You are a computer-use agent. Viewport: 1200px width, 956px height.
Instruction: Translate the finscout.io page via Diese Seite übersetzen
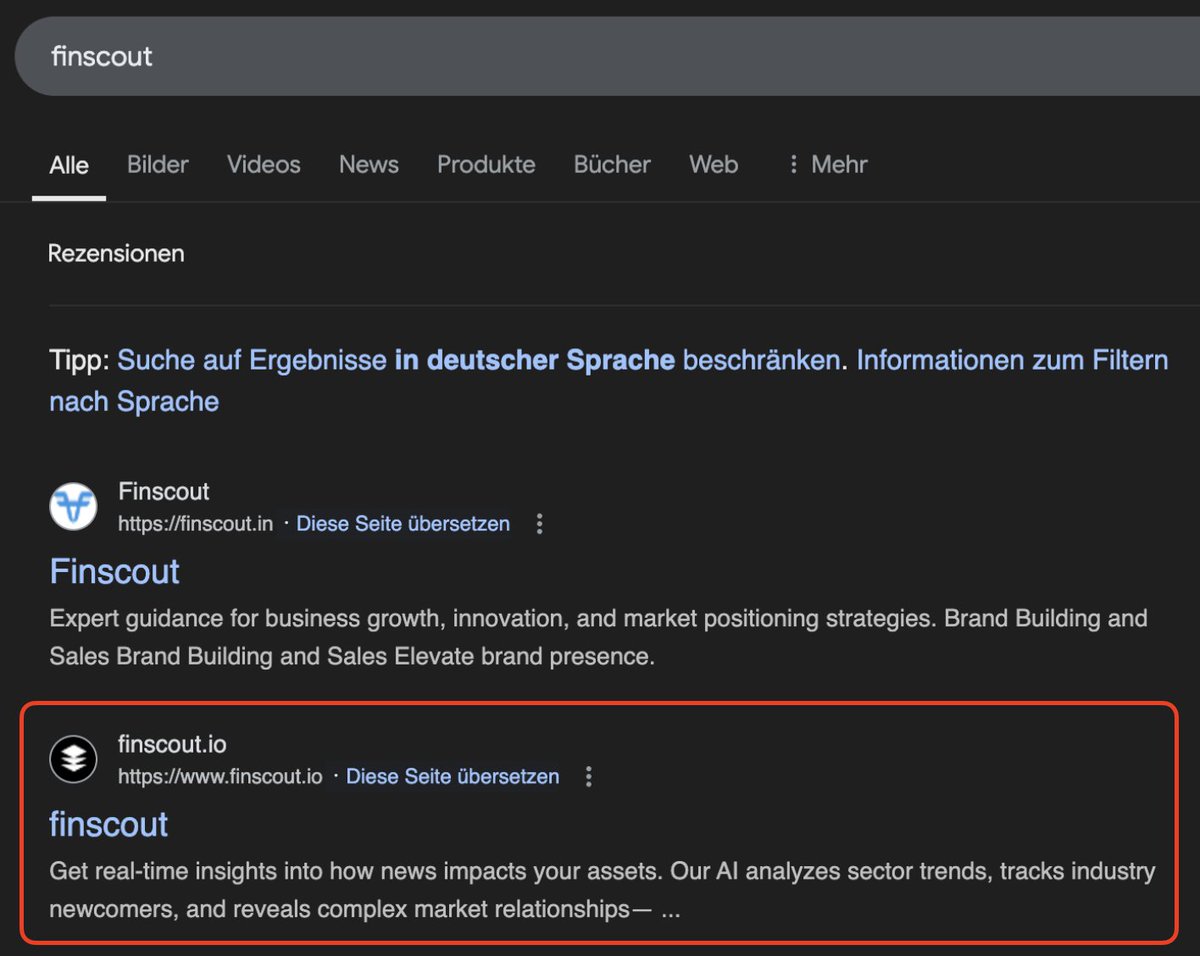click(452, 776)
